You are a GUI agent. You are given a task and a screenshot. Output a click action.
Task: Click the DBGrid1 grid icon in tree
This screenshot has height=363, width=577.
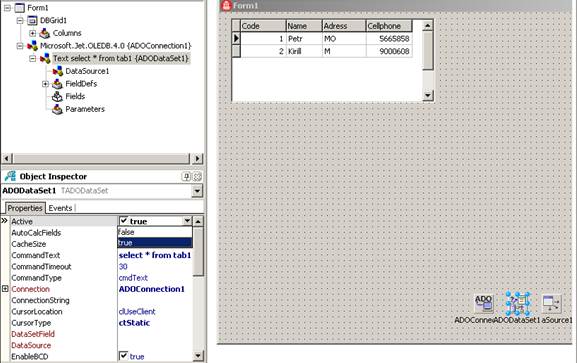pos(32,21)
